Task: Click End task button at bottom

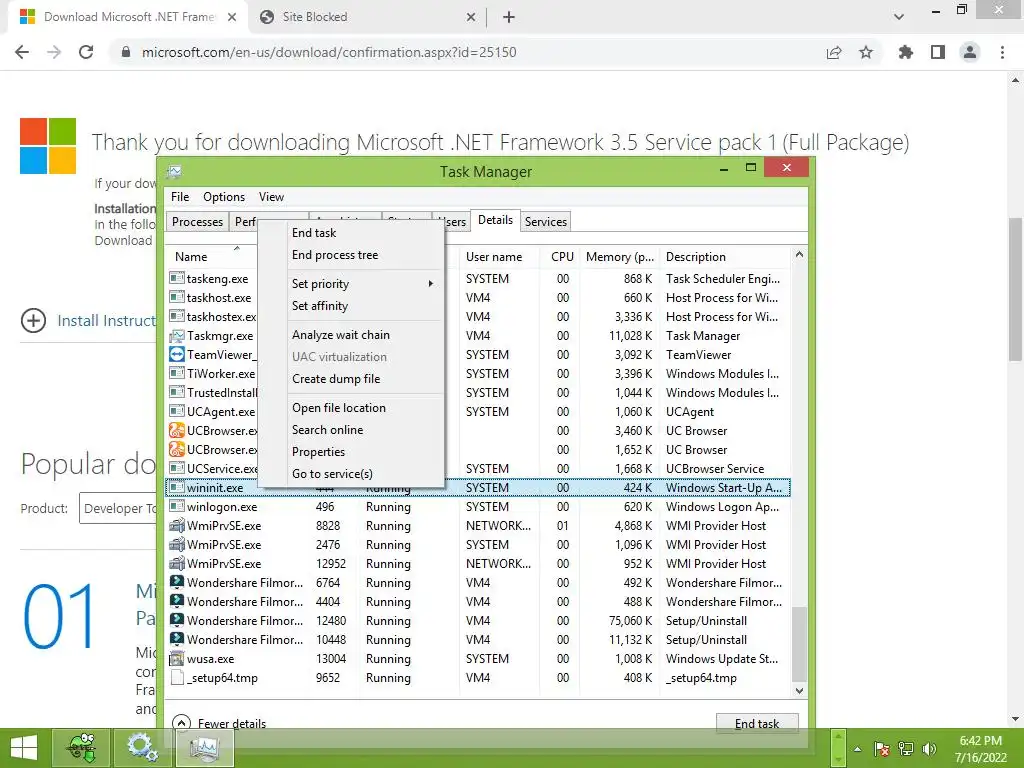Action: (757, 723)
